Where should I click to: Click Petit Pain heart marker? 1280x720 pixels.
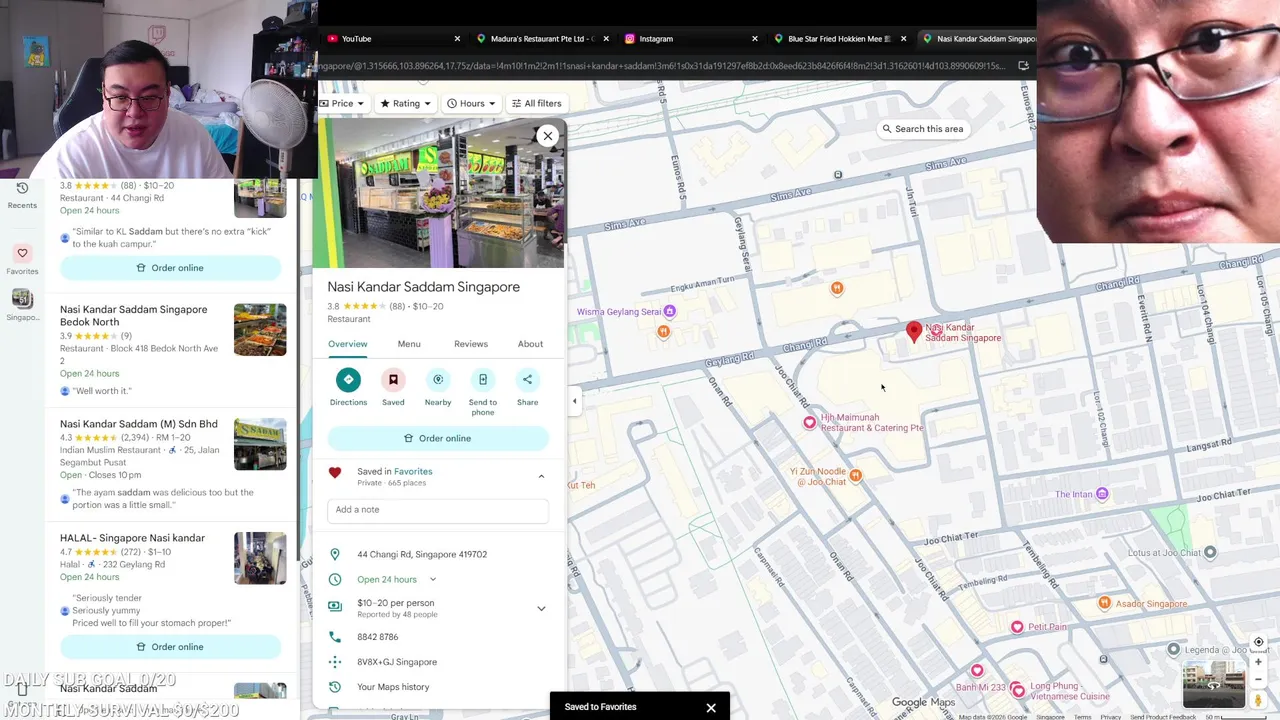(1017, 627)
